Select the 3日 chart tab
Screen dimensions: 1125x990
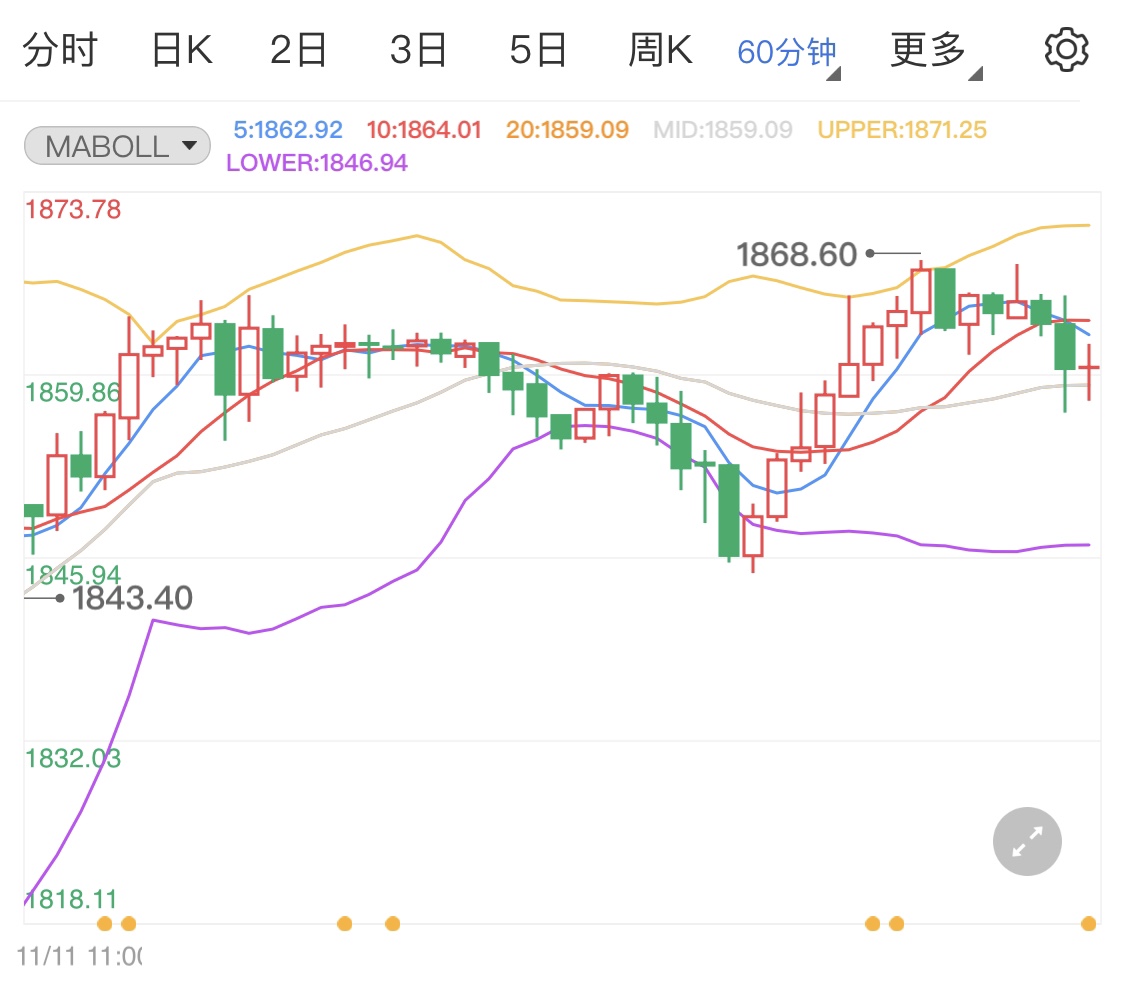click(x=418, y=50)
